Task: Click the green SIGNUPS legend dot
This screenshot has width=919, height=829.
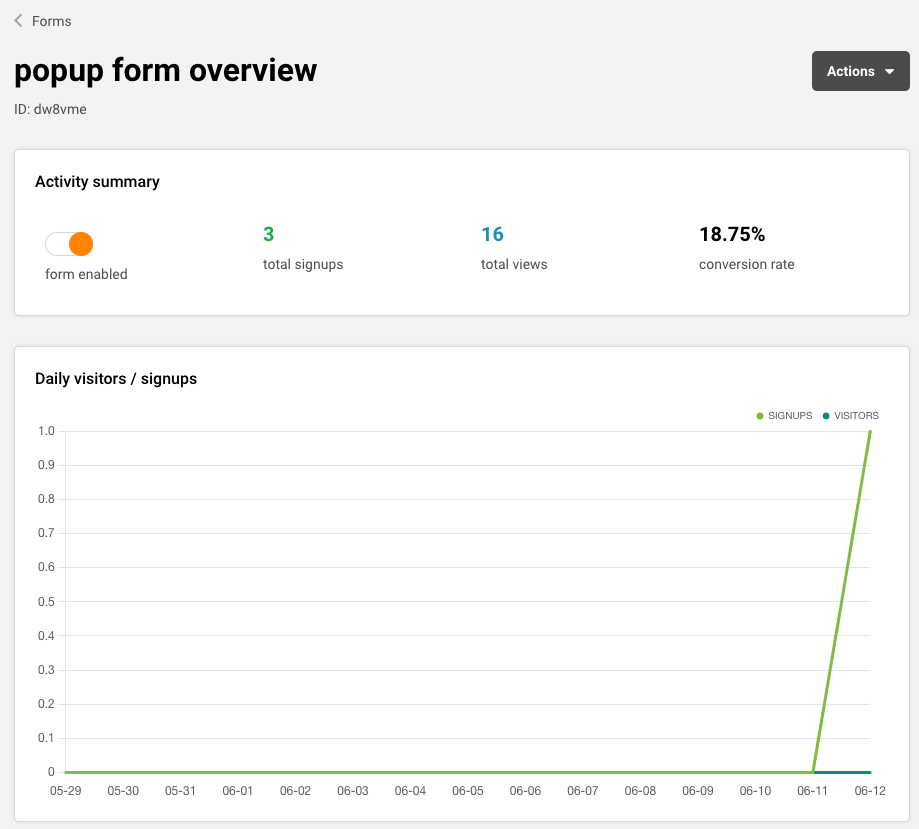Action: click(x=760, y=416)
